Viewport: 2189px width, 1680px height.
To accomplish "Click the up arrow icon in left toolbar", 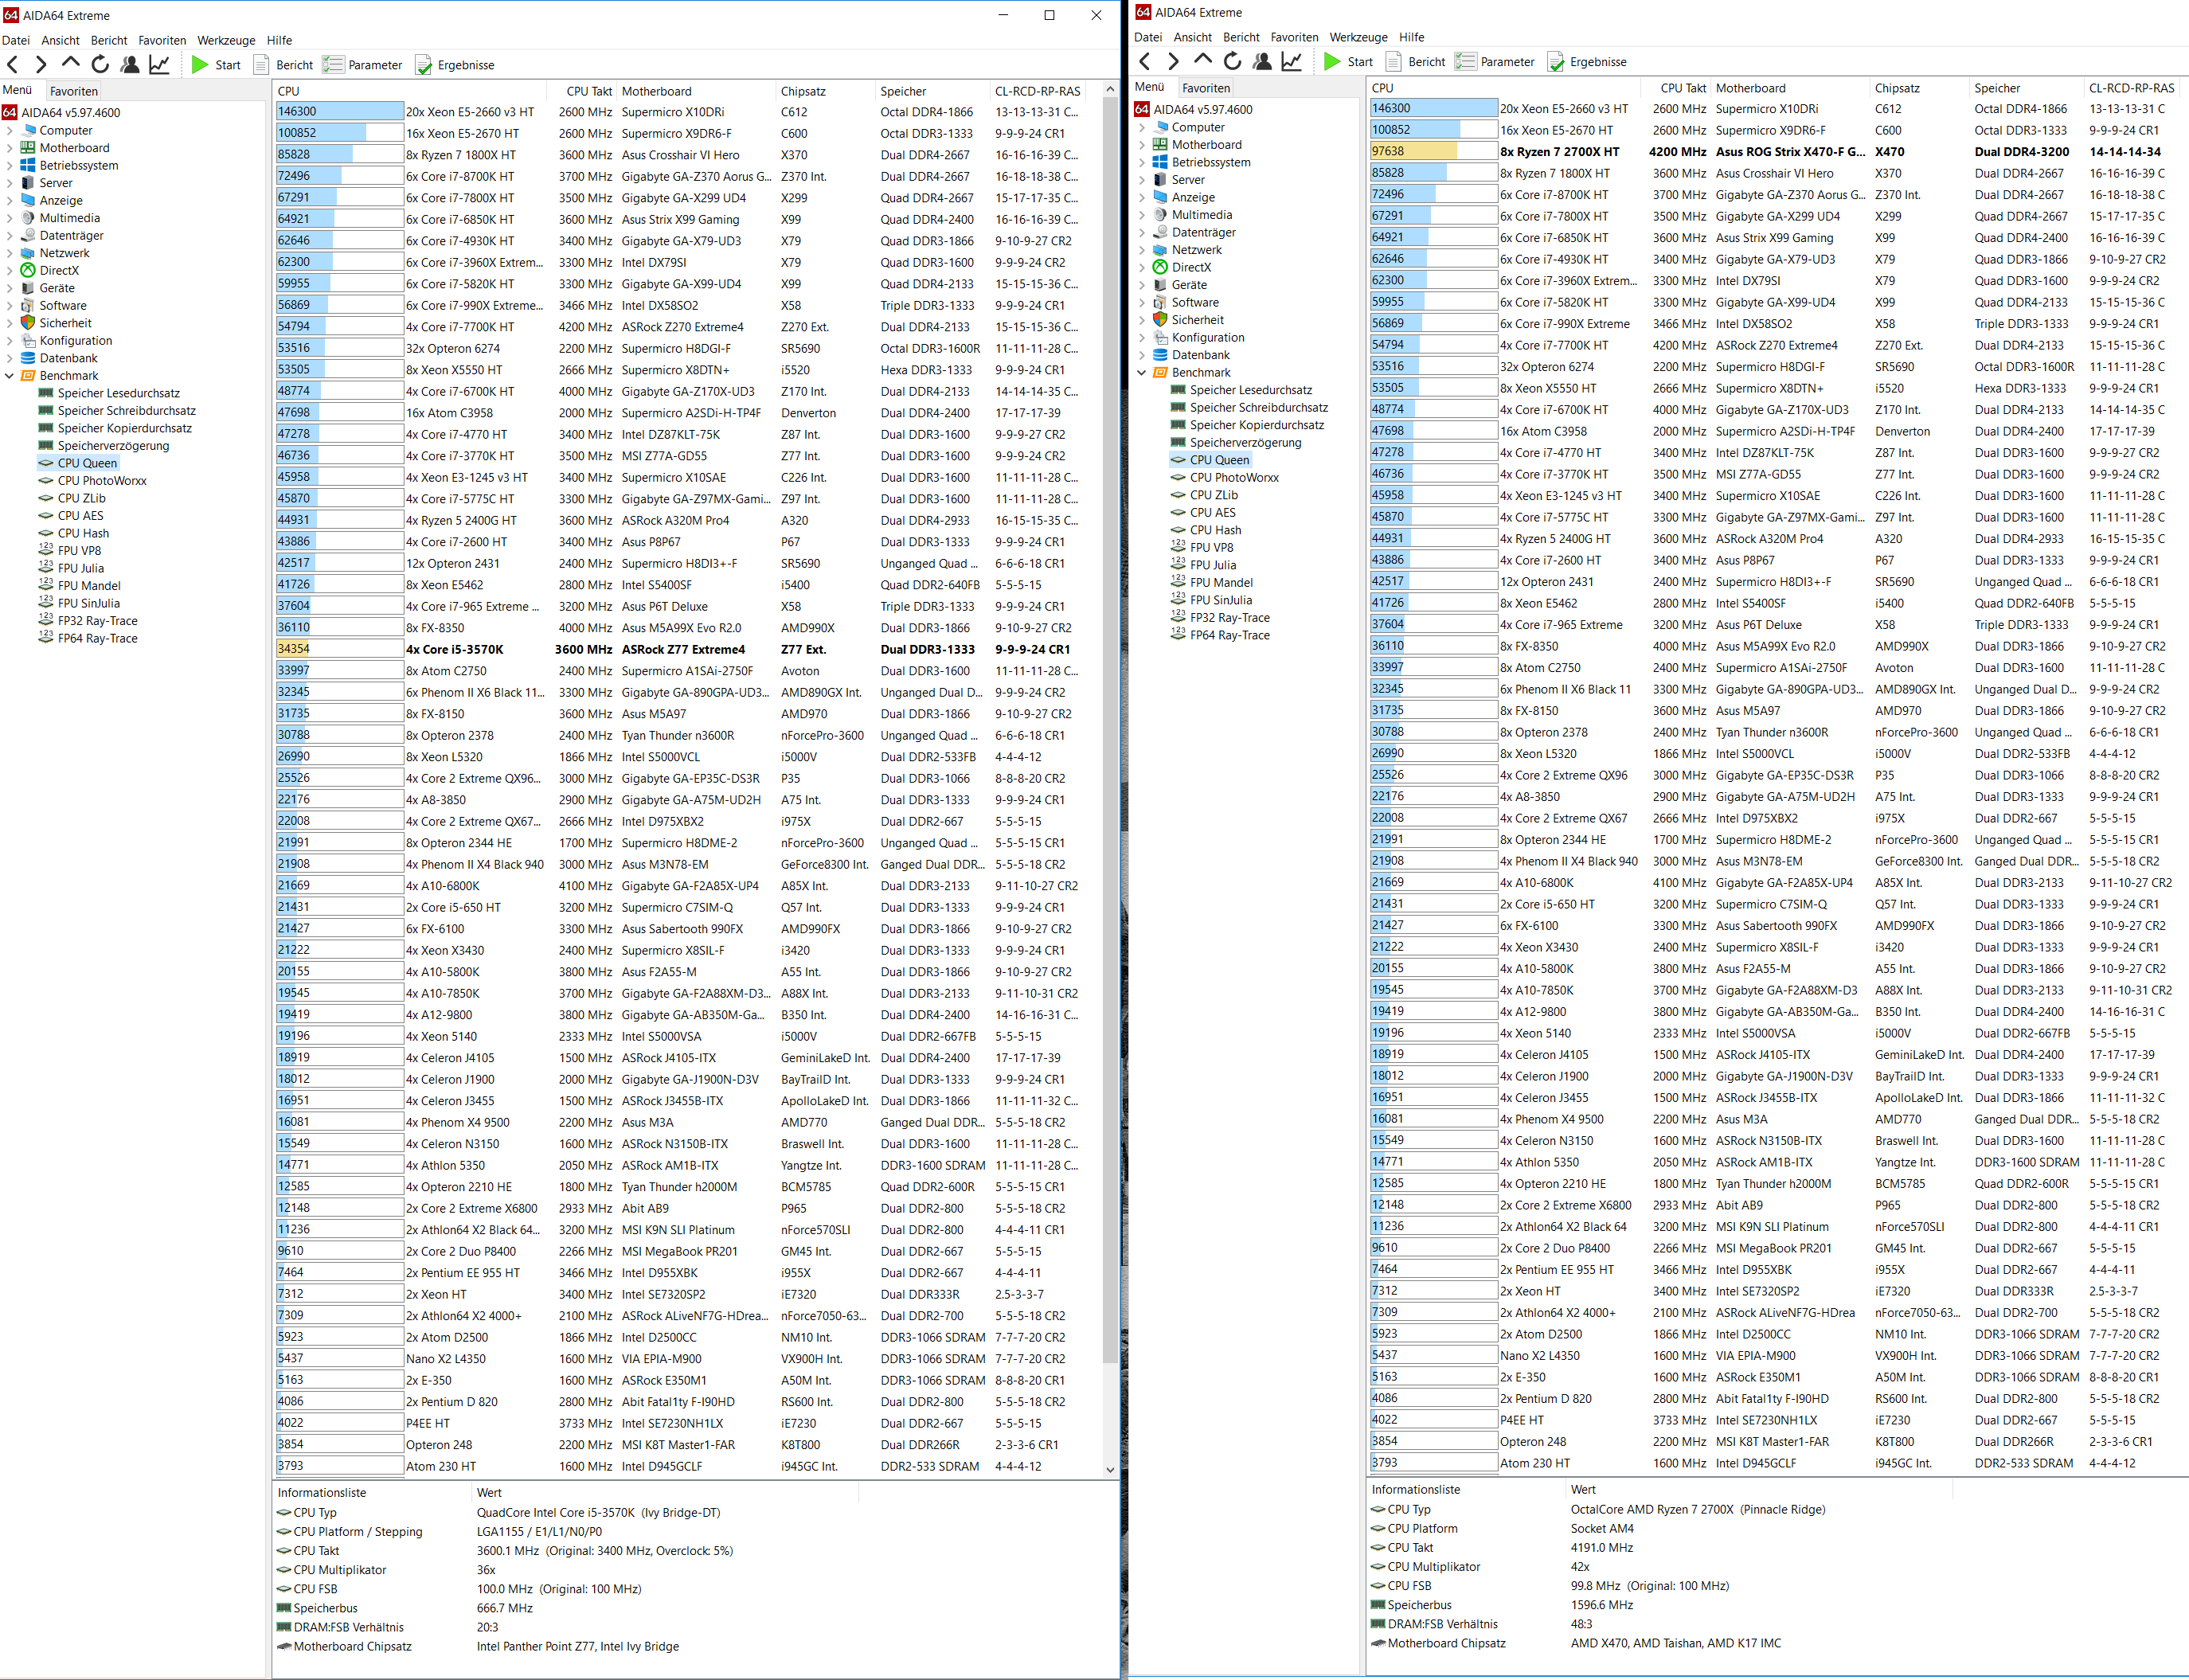I will pos(70,63).
